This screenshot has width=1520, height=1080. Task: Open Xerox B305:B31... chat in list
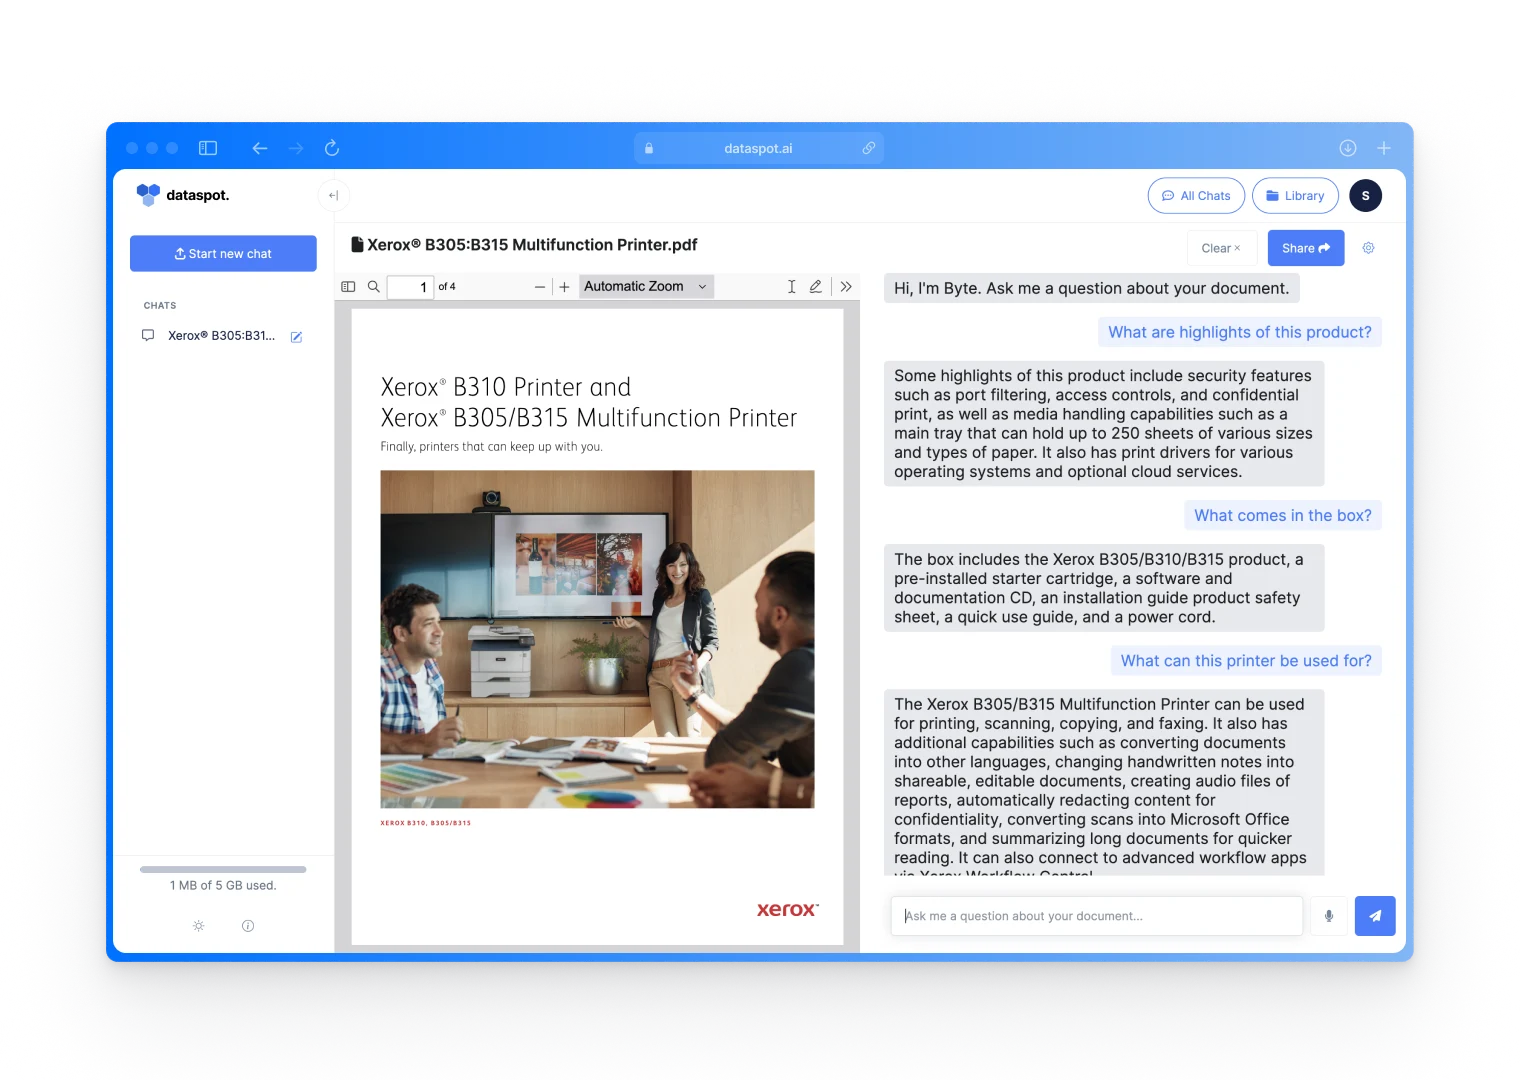(x=221, y=336)
